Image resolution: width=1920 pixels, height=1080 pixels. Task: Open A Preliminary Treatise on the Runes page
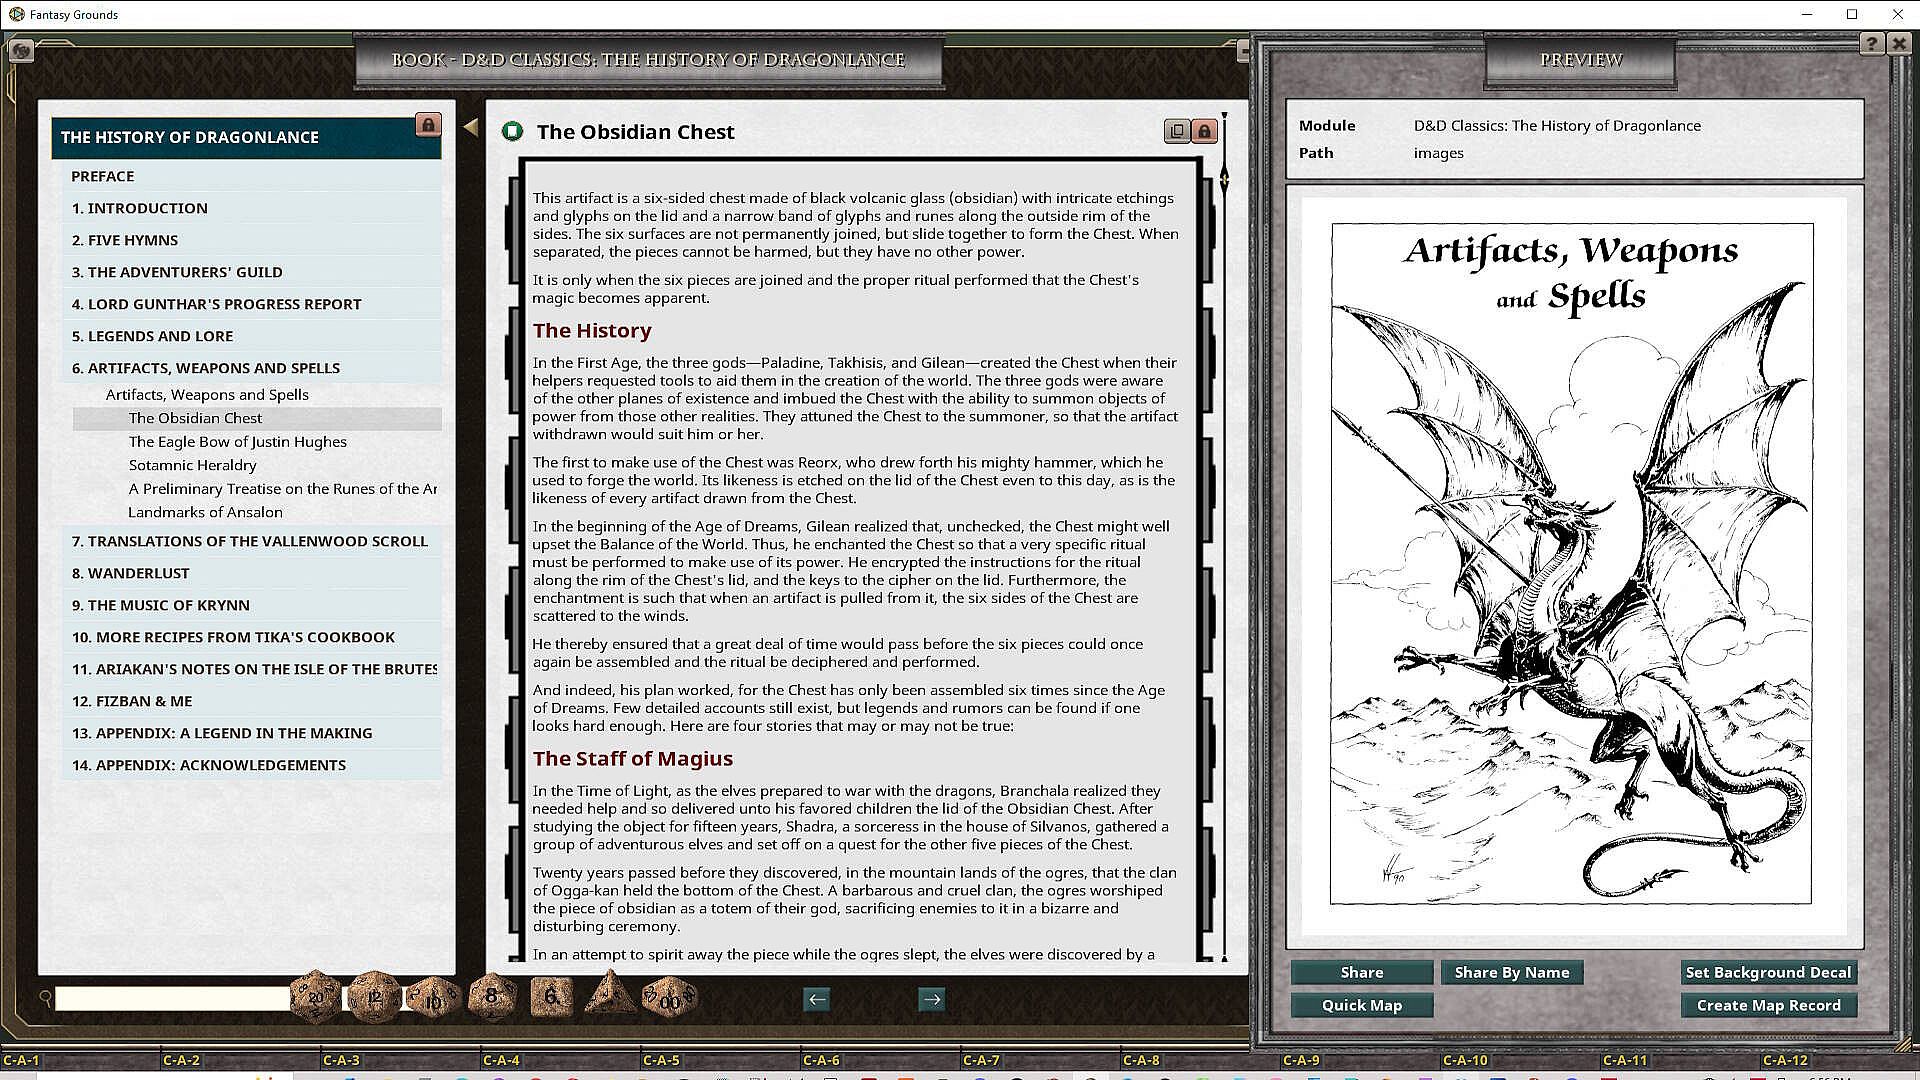click(x=283, y=489)
